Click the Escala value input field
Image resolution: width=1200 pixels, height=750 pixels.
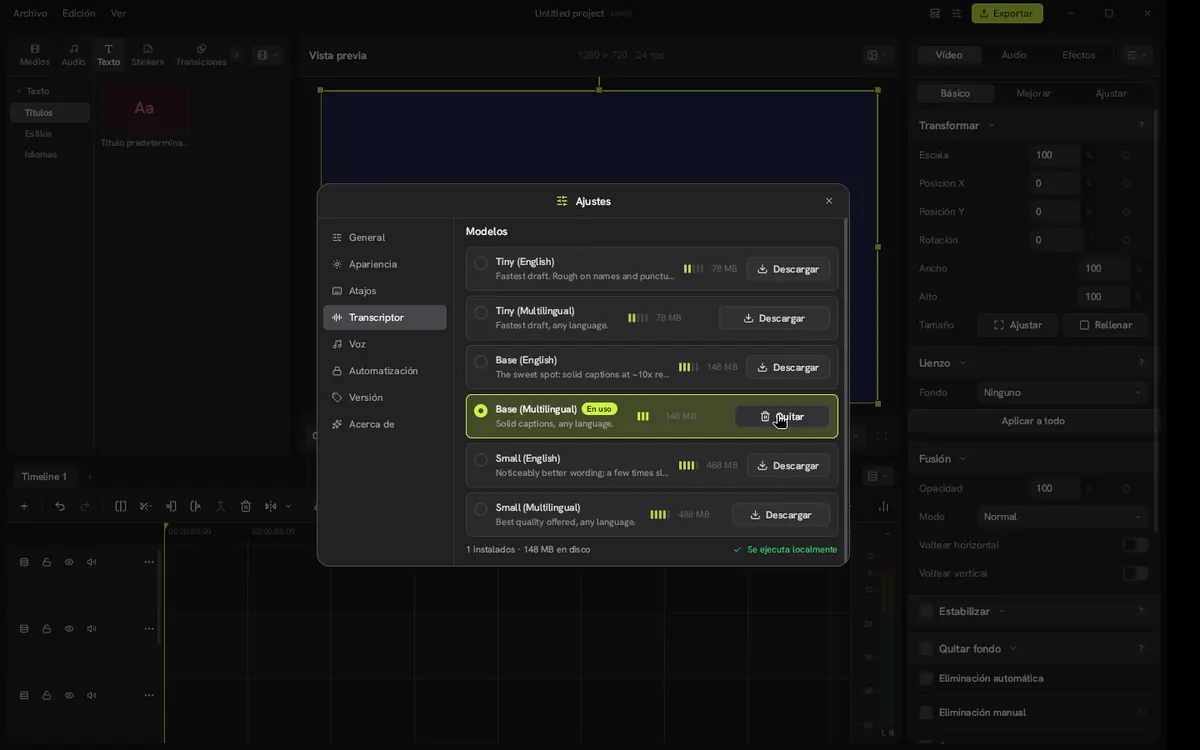(x=1054, y=155)
